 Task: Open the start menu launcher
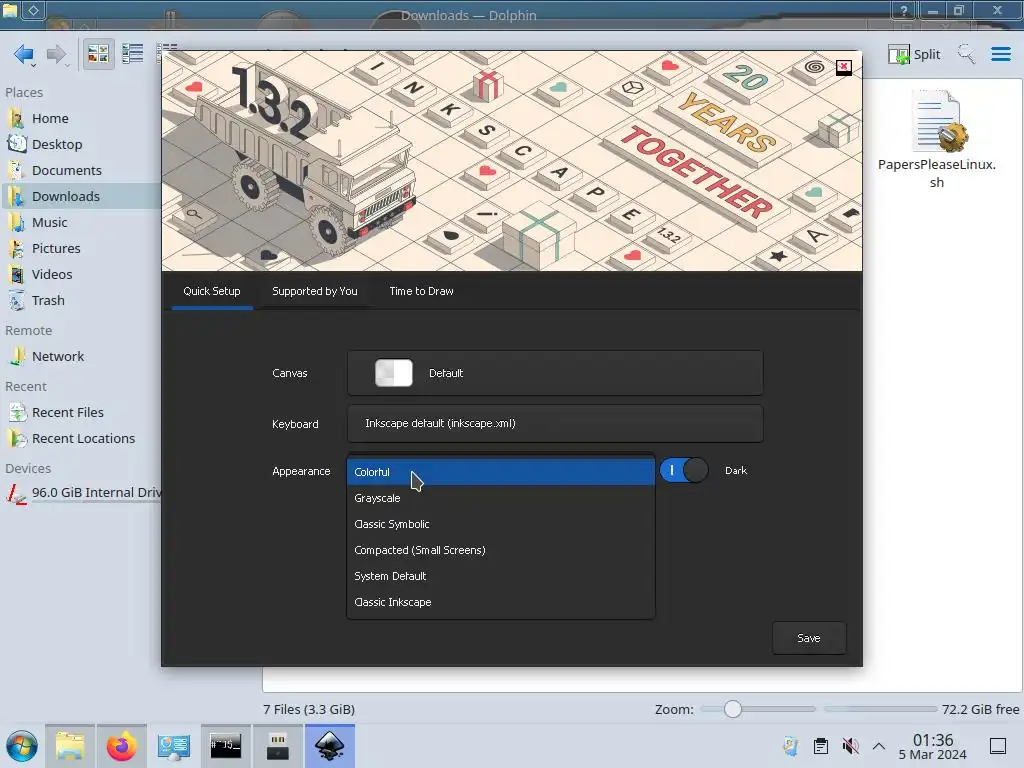tap(22, 746)
